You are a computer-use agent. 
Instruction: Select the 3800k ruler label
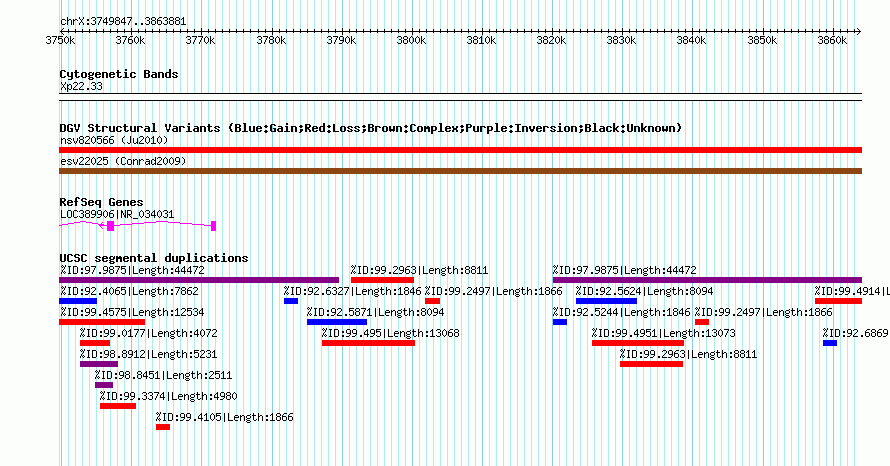tap(411, 41)
